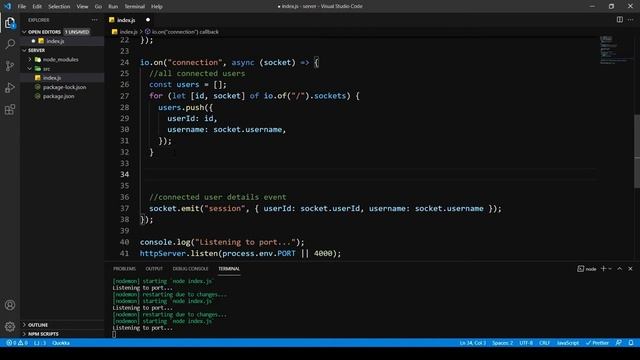Switch to the Debug Console tab
640x360 pixels.
click(190, 269)
